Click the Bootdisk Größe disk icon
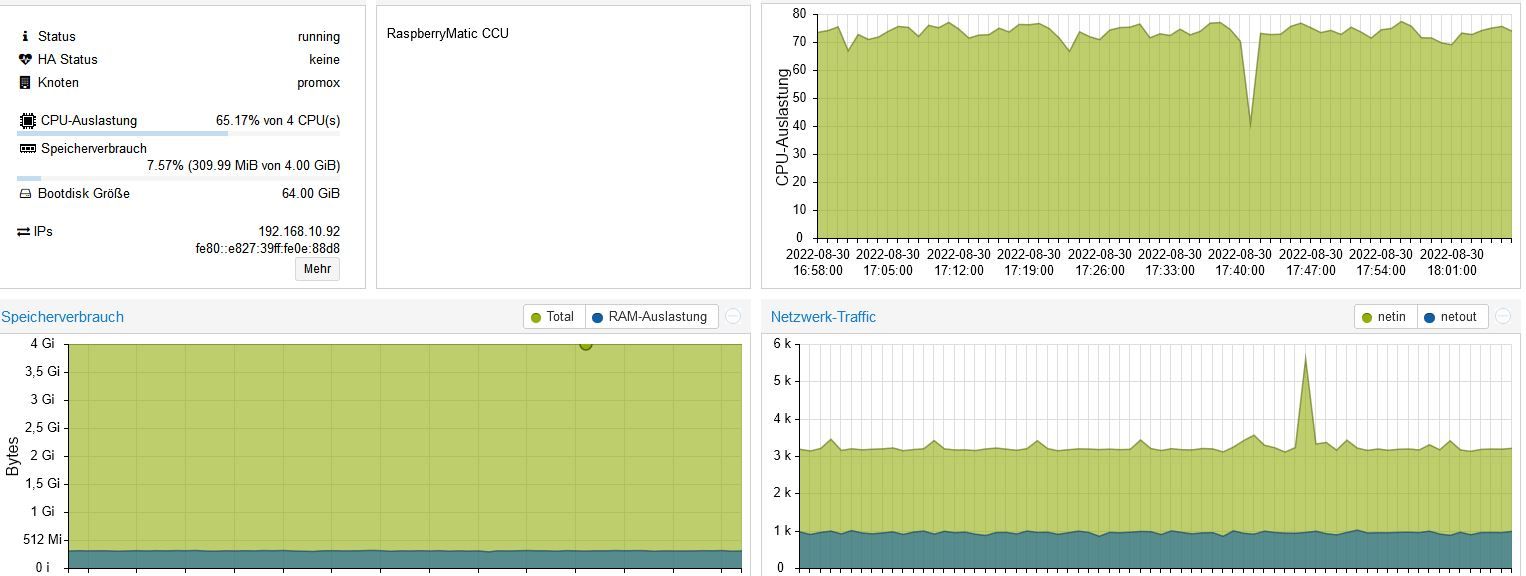Image resolution: width=1526 pixels, height=576 pixels. 25,193
